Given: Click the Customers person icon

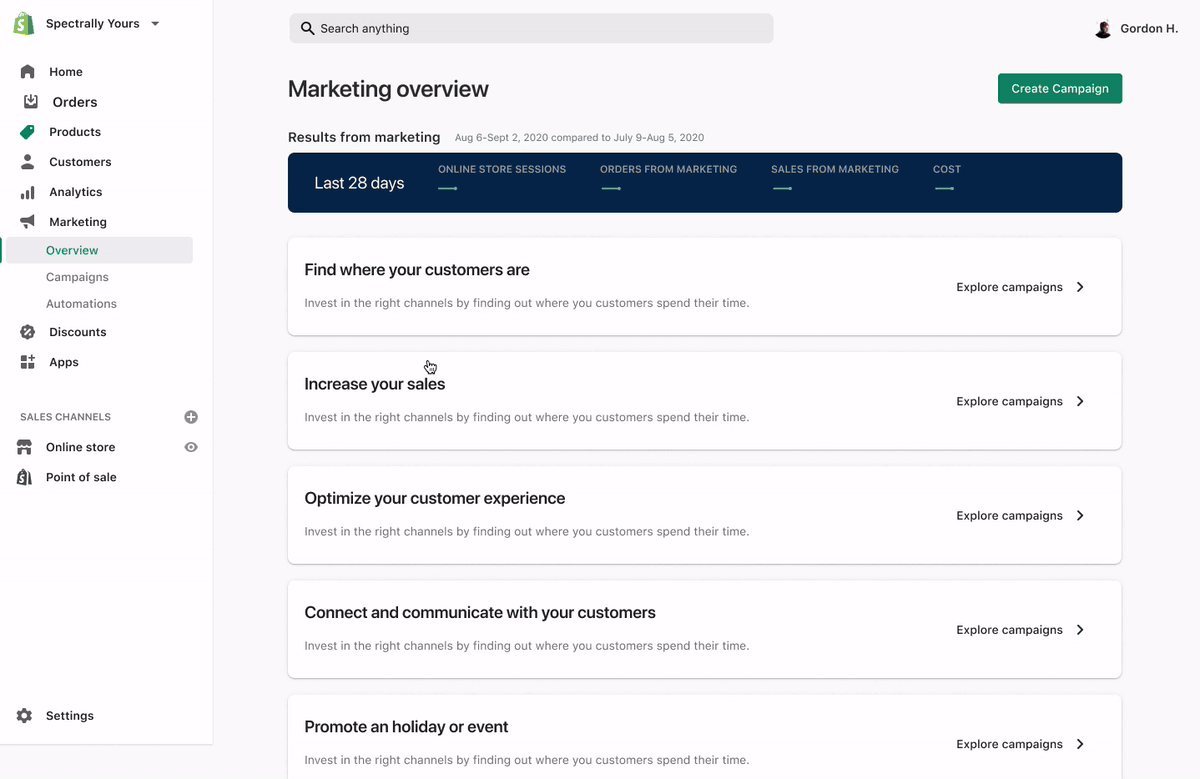Looking at the screenshot, I should pos(27,162).
